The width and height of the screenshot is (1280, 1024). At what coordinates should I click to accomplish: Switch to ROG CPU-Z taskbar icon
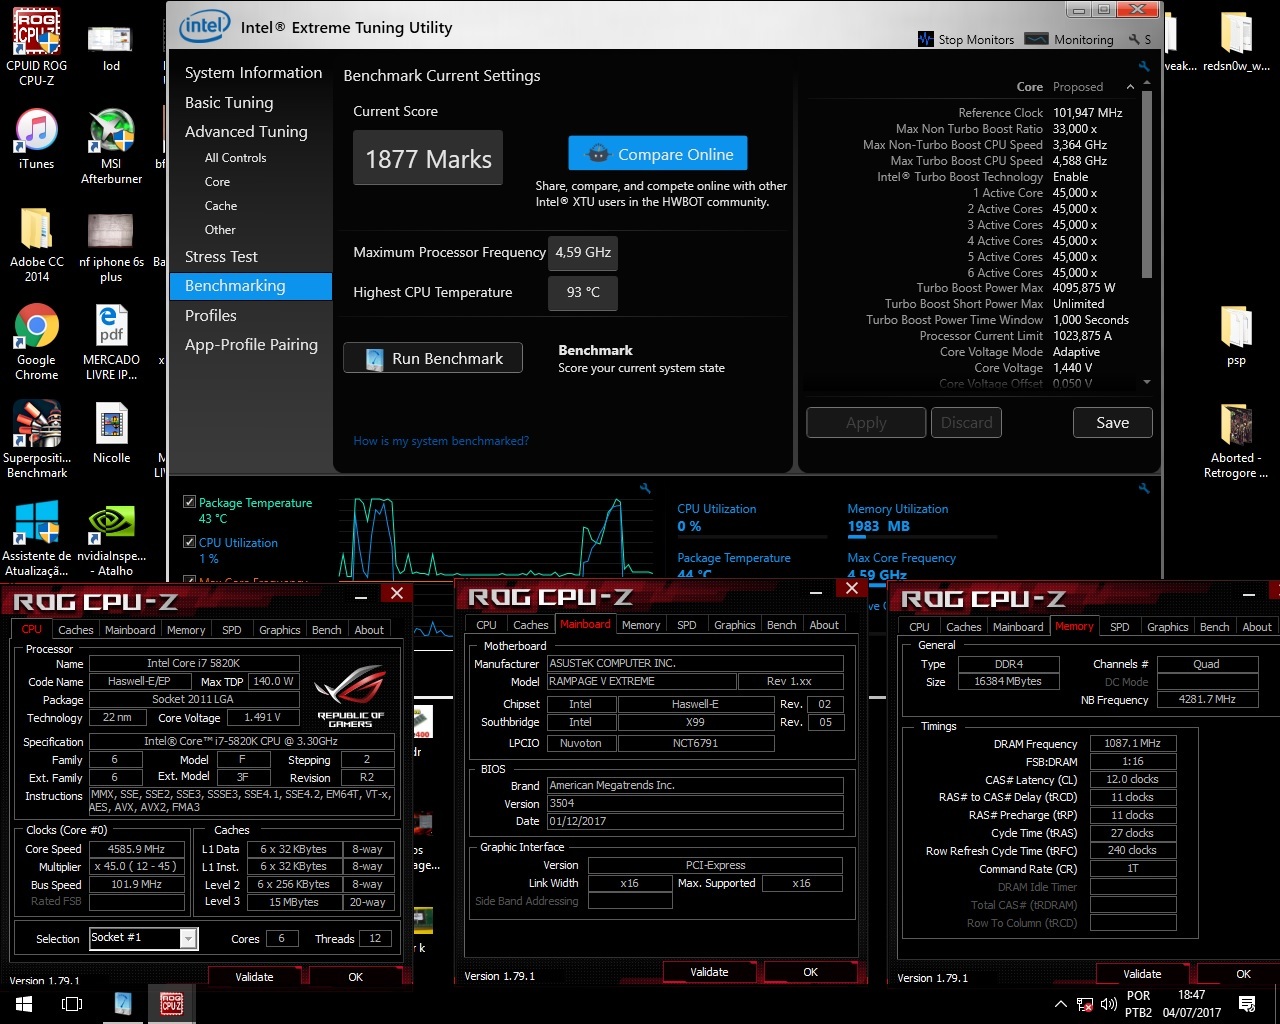coord(171,1004)
